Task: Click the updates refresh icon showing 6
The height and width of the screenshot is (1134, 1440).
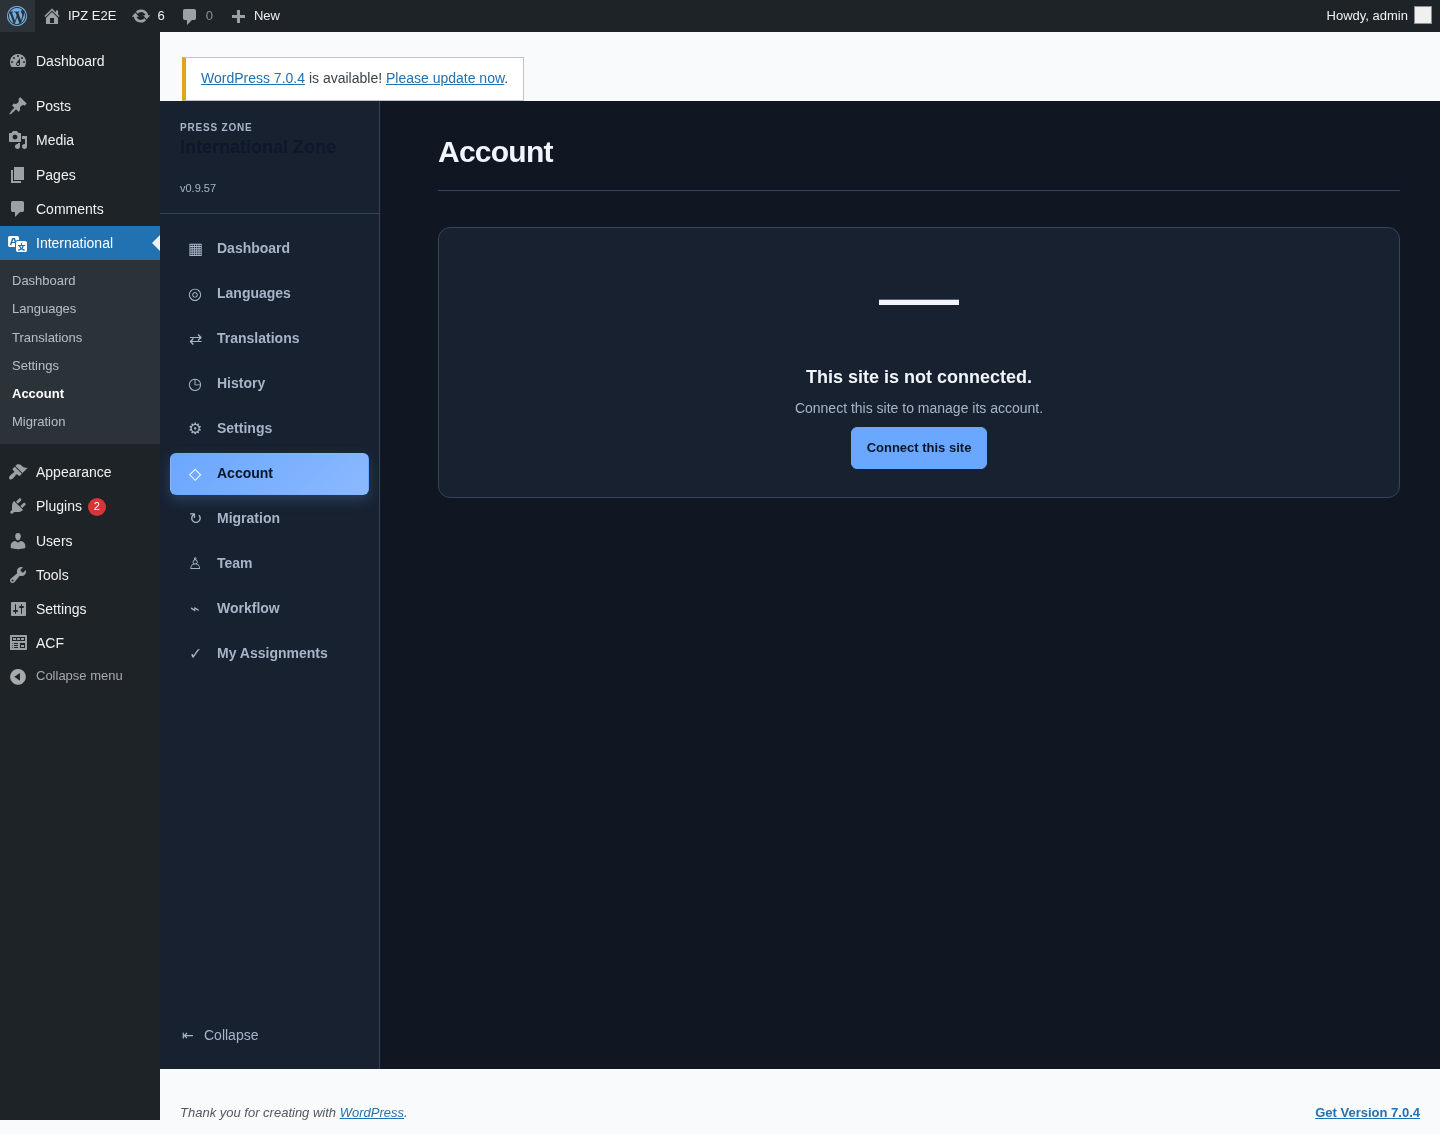Action: coord(141,16)
